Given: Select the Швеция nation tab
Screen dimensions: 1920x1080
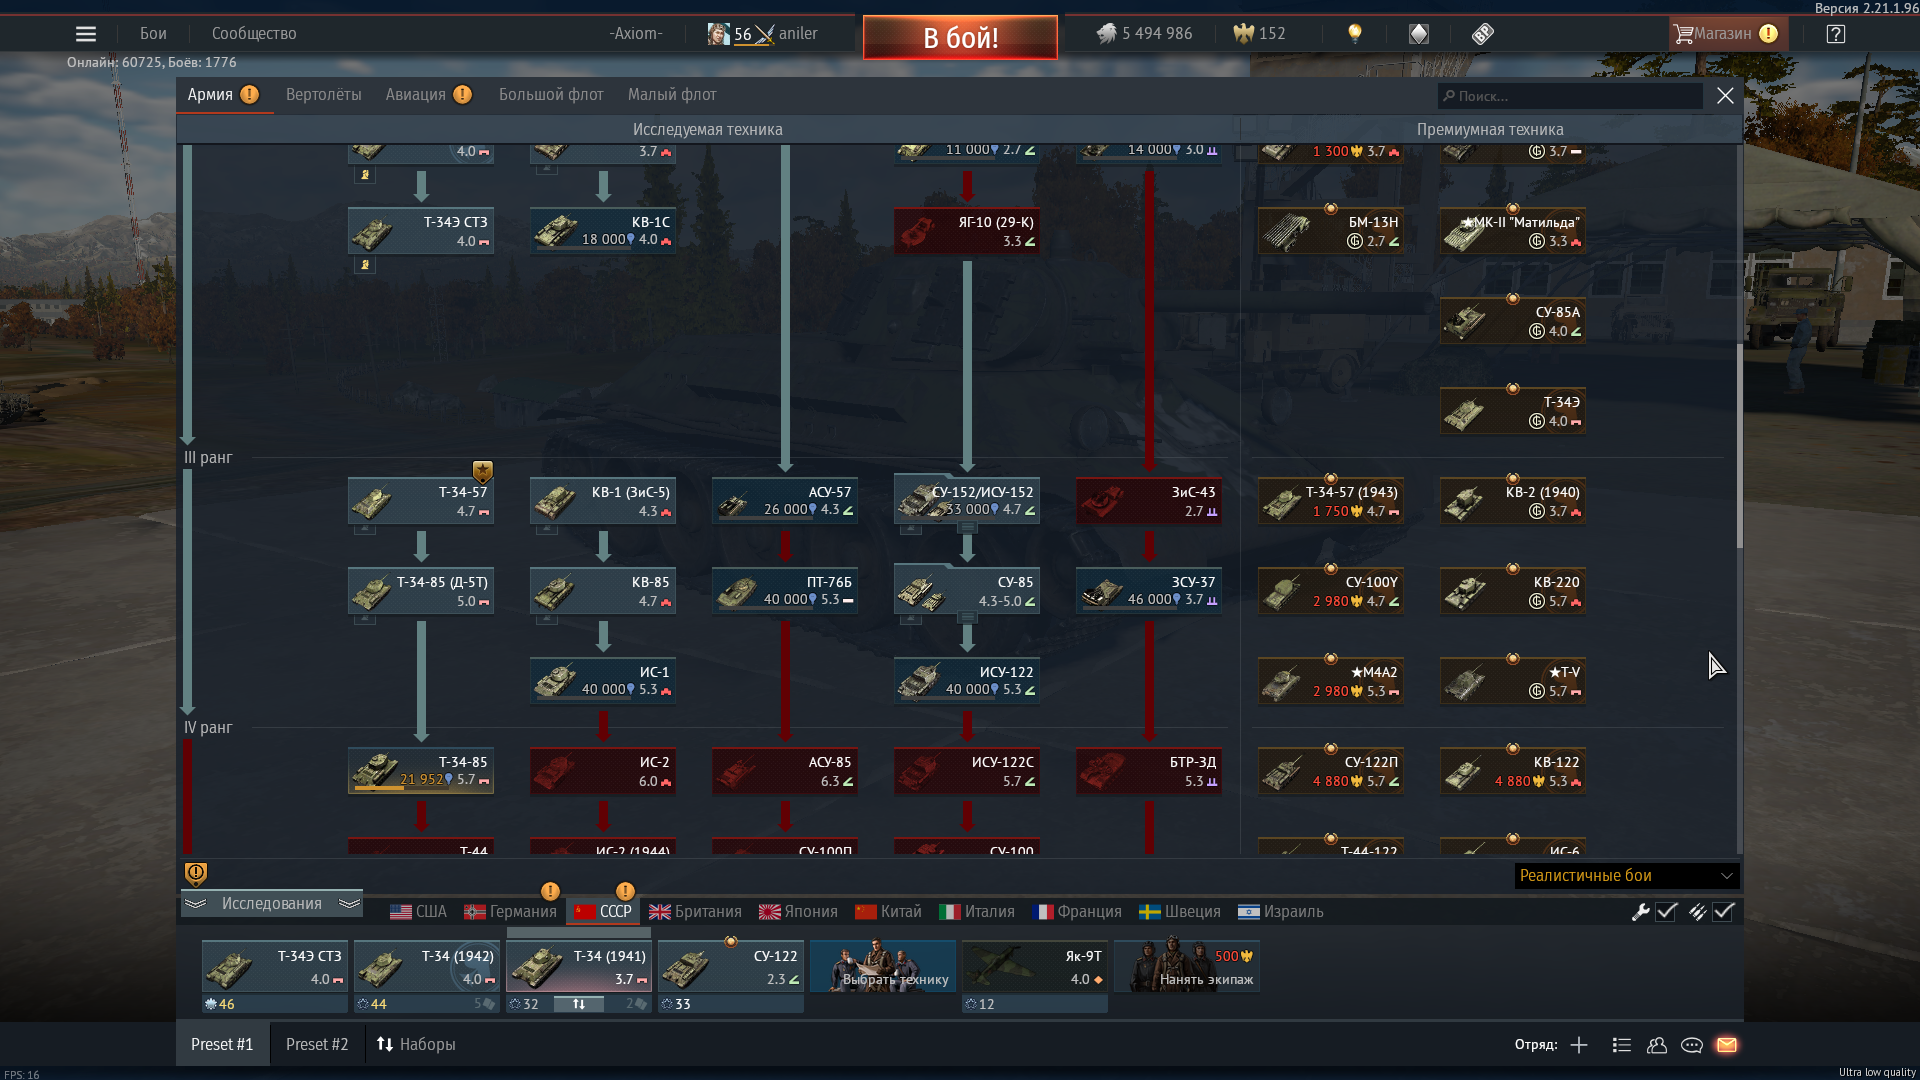Looking at the screenshot, I should (x=1180, y=912).
